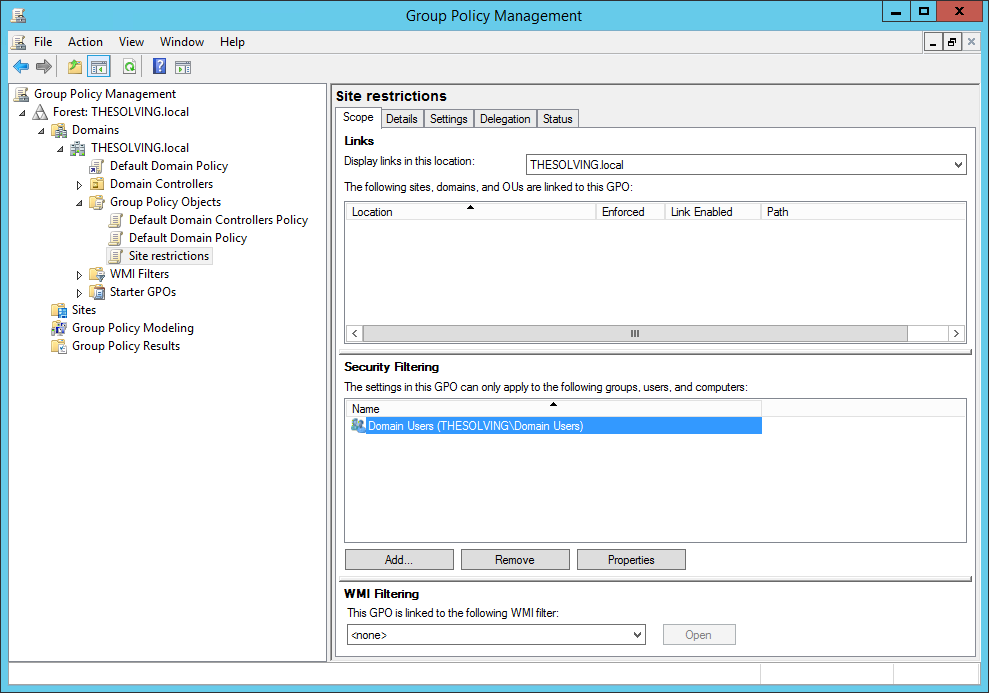The height and width of the screenshot is (693, 989).
Task: Expand the Domain Controllers node
Action: pos(79,185)
